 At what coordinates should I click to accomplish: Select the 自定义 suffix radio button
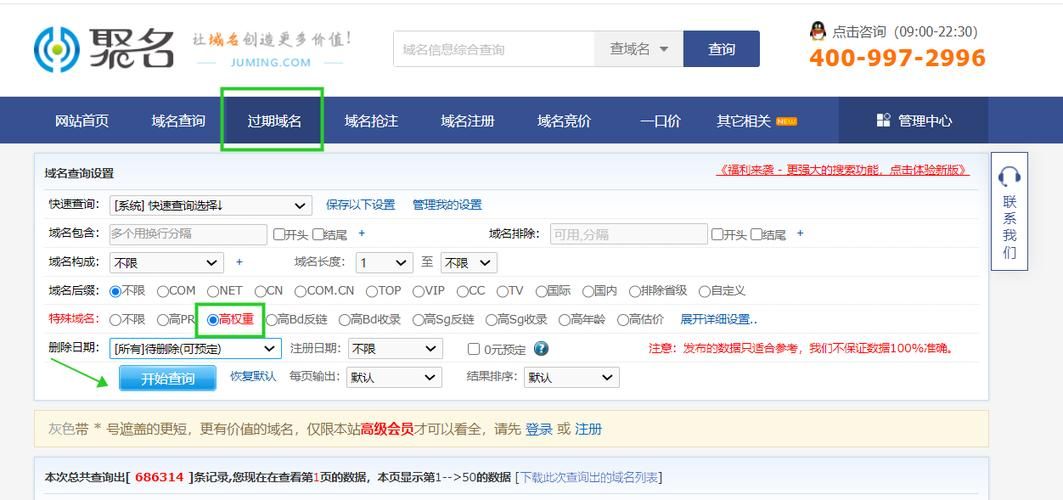[704, 291]
